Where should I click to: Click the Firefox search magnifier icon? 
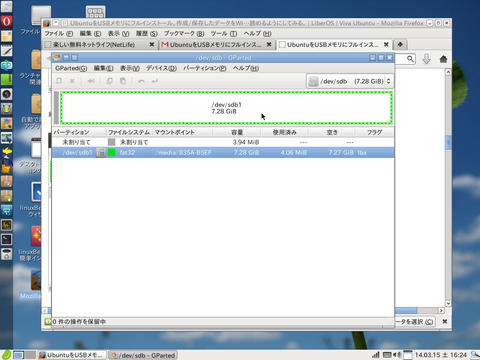pos(410,59)
